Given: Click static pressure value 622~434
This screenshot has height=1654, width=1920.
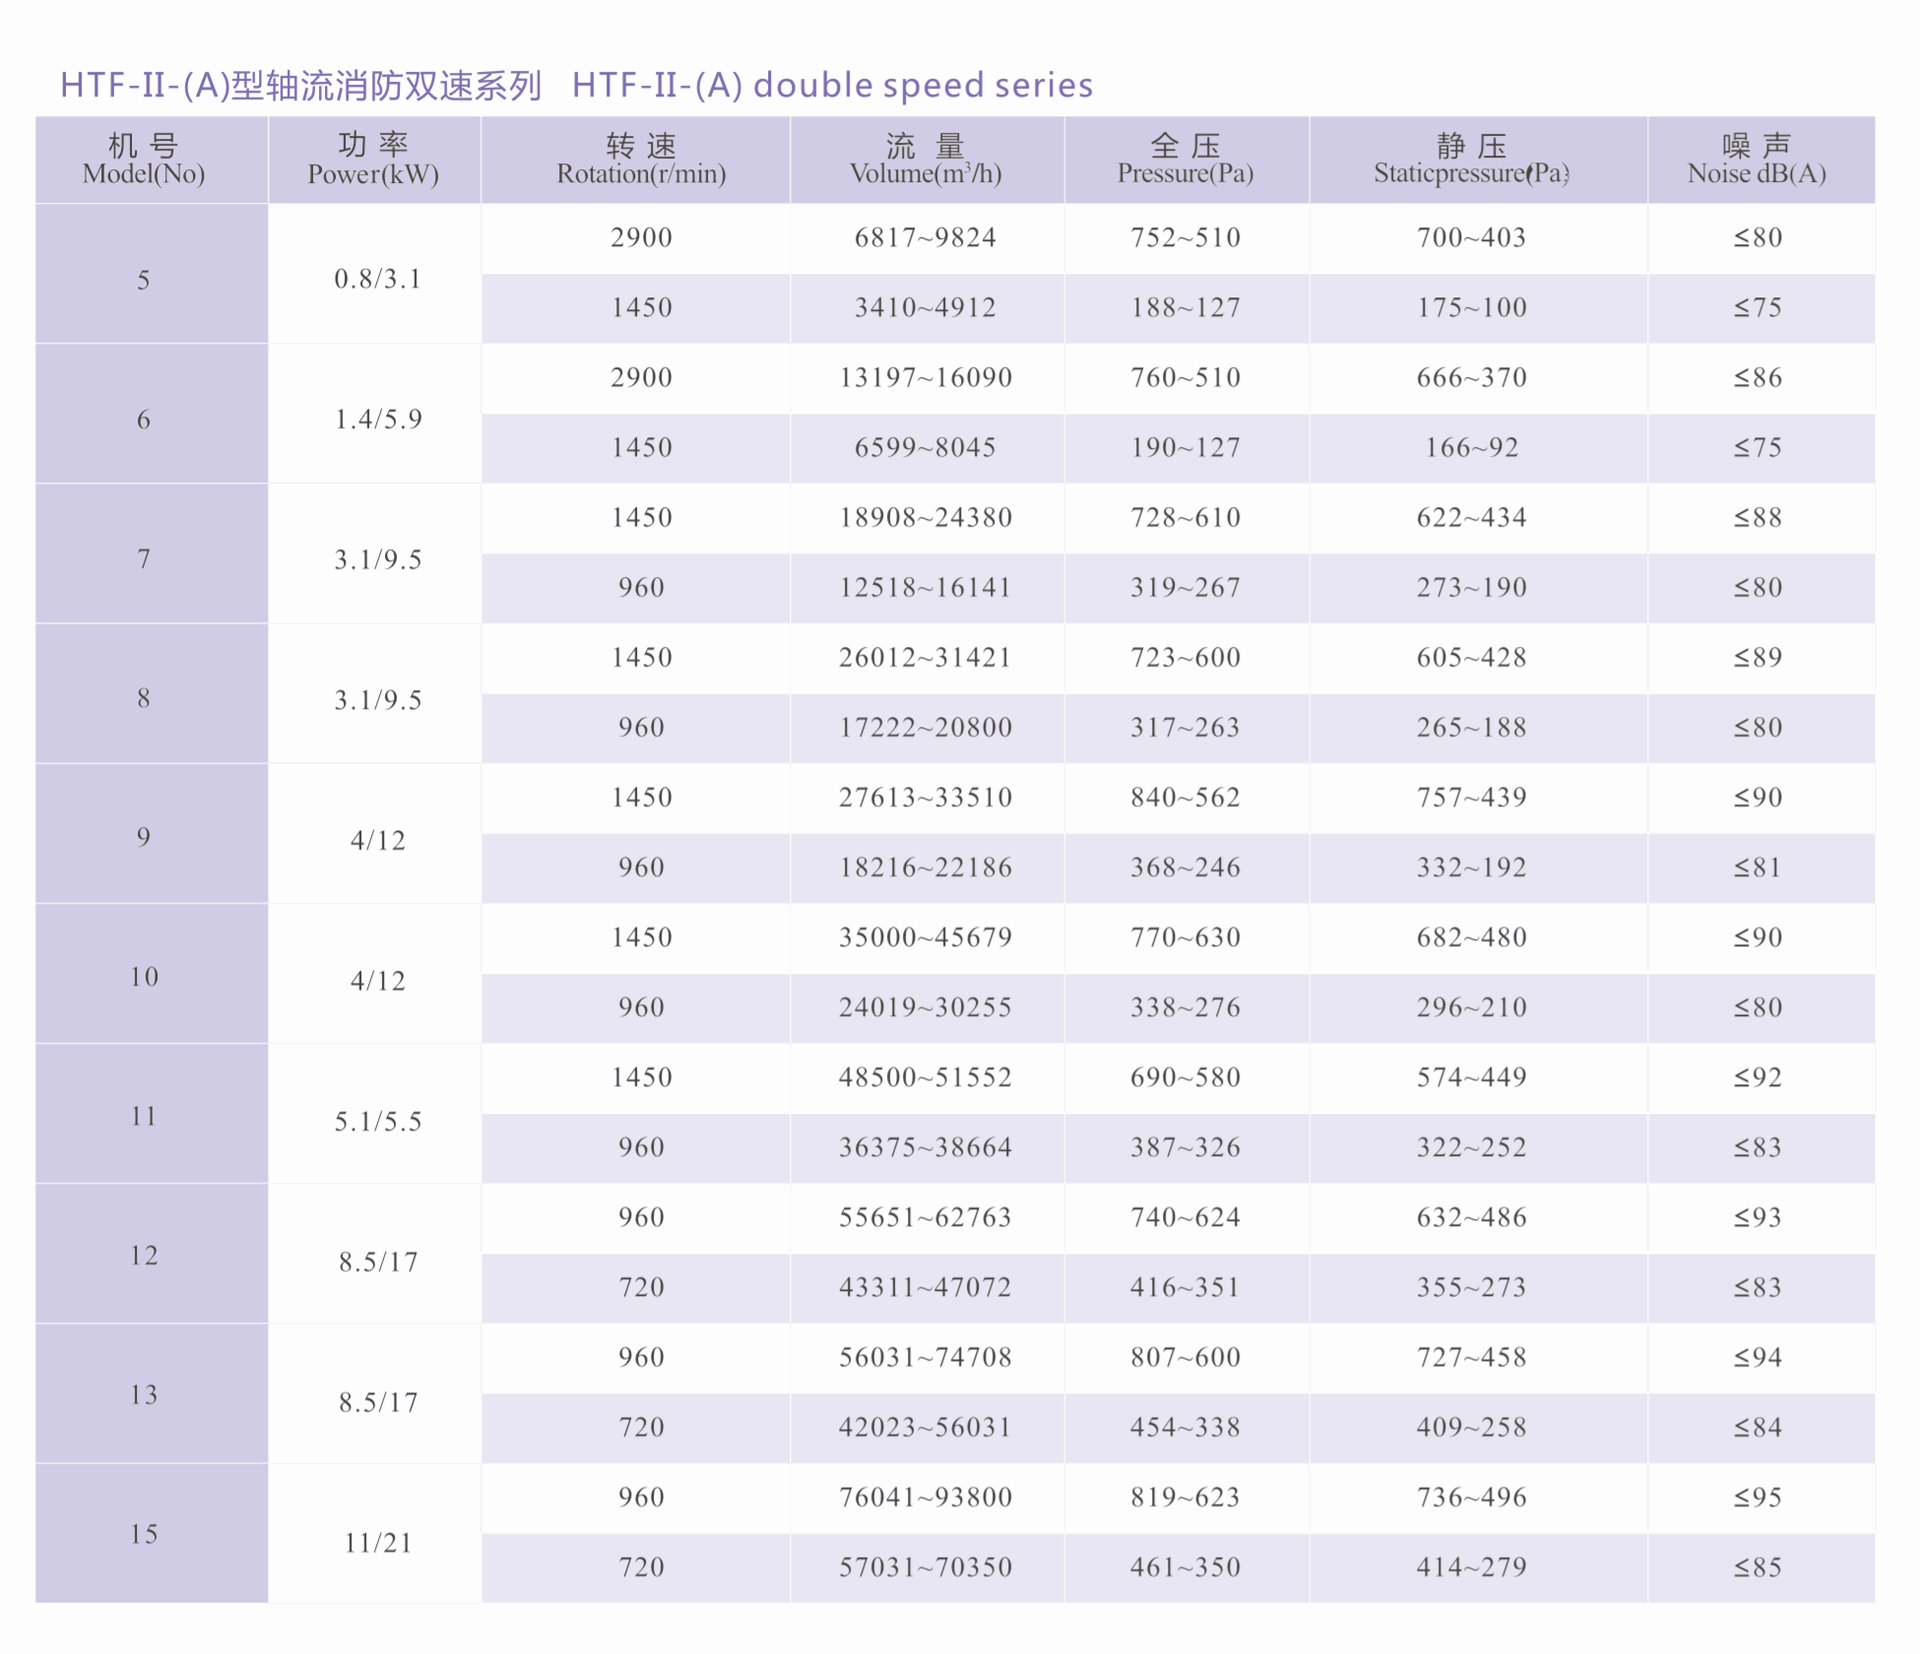Looking at the screenshot, I should click(1471, 518).
